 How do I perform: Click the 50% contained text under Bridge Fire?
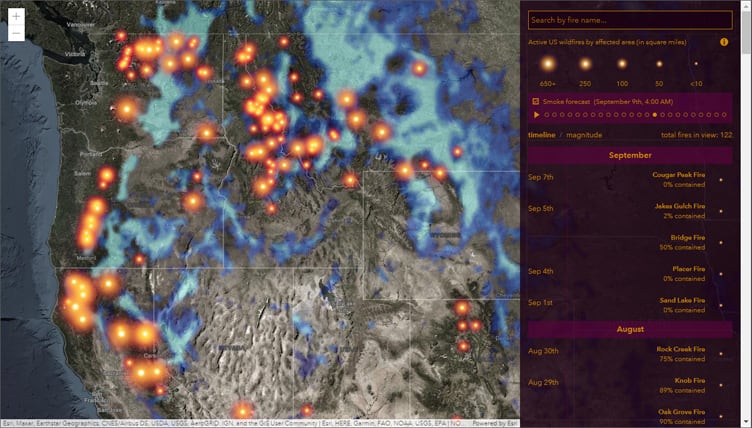[682, 248]
